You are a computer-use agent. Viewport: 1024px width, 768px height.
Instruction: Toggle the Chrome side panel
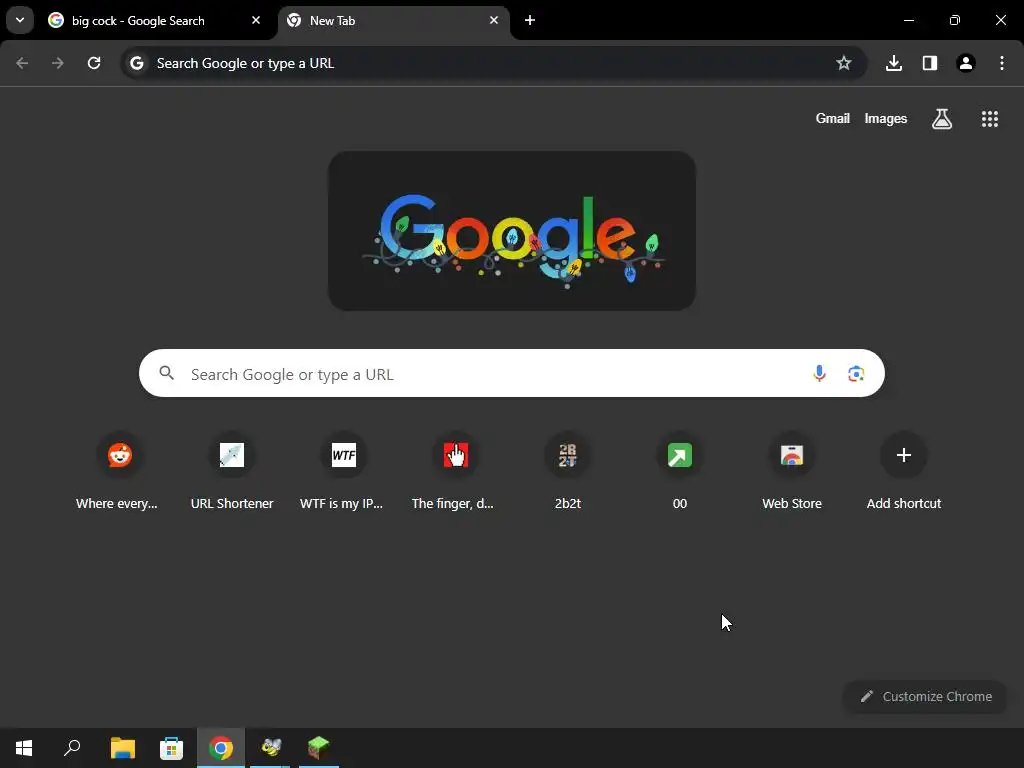tap(930, 63)
